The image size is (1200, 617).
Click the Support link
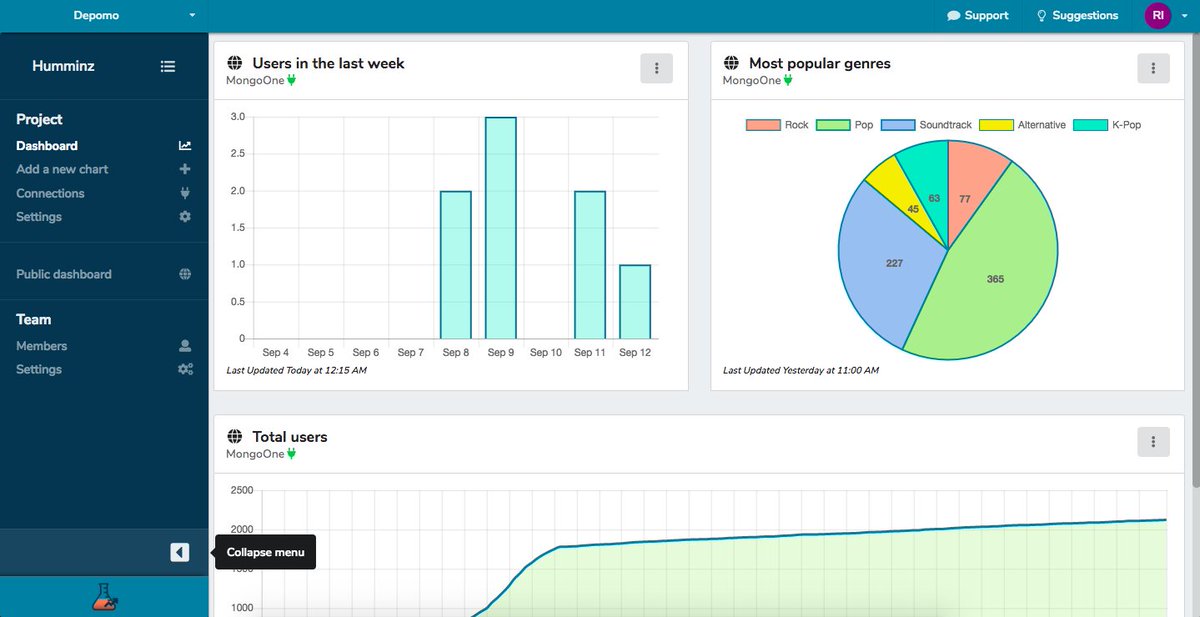pos(978,16)
